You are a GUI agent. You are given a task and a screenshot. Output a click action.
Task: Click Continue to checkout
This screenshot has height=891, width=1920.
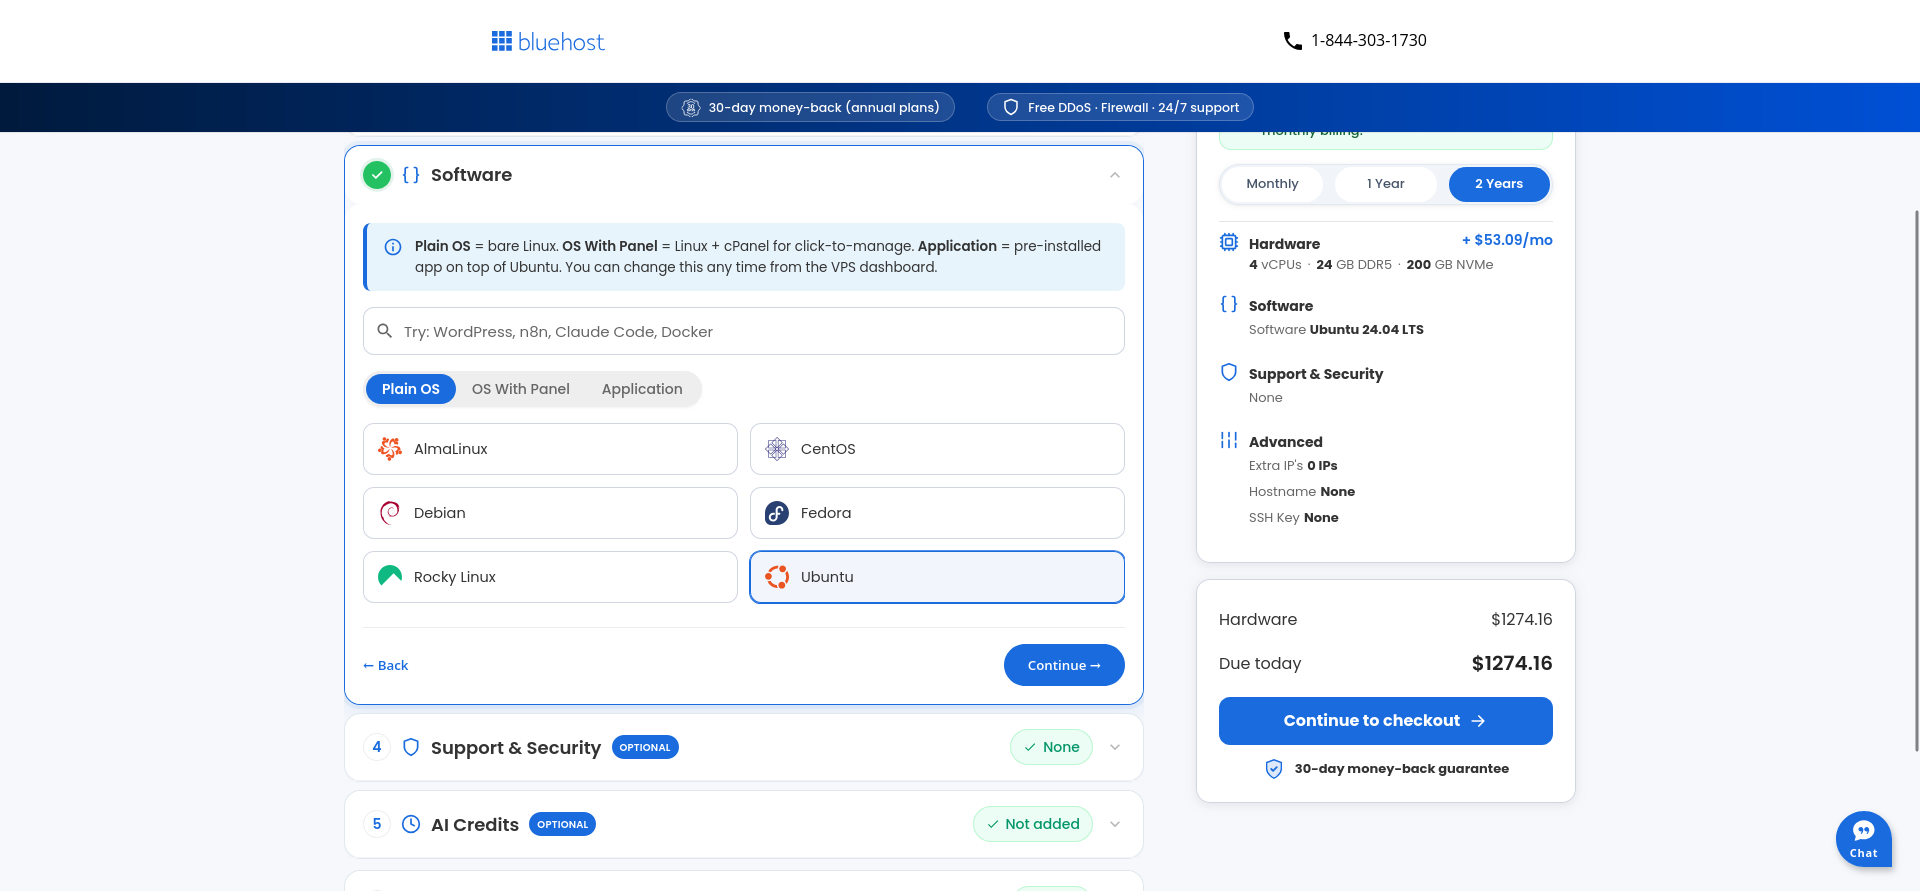[x=1385, y=721]
